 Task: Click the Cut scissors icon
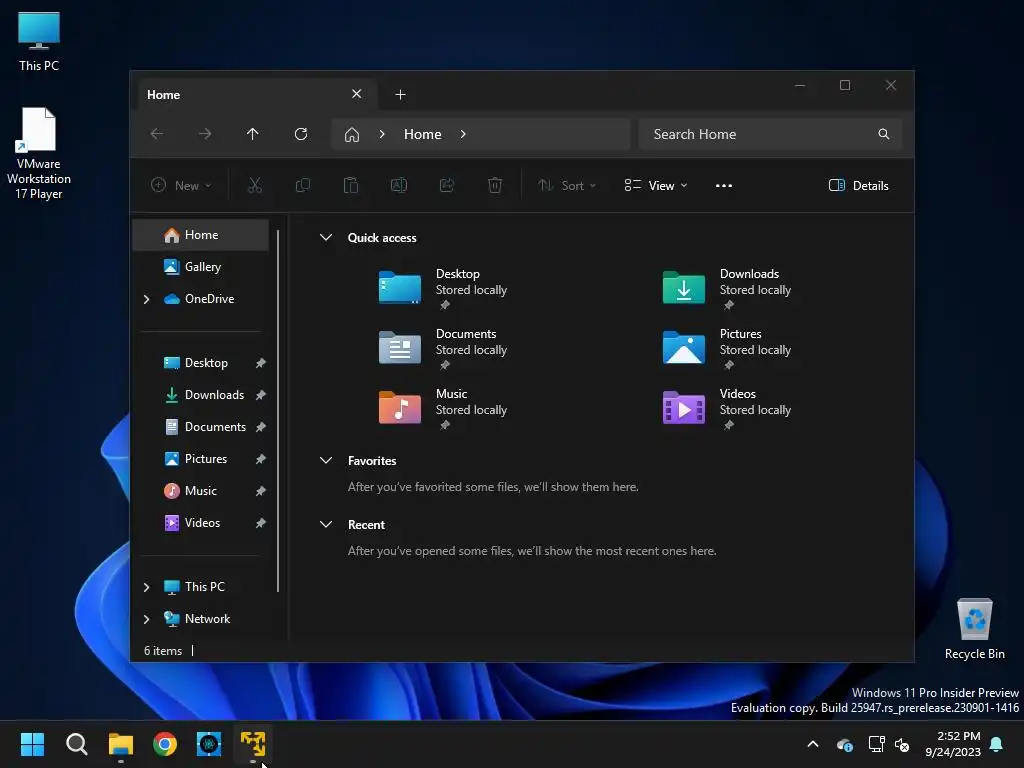[255, 185]
